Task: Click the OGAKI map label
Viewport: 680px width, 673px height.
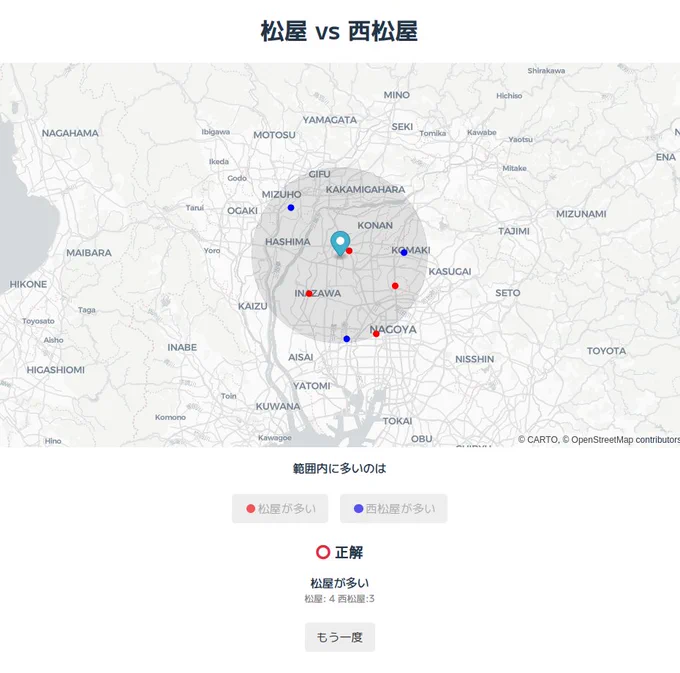Action: click(x=242, y=211)
